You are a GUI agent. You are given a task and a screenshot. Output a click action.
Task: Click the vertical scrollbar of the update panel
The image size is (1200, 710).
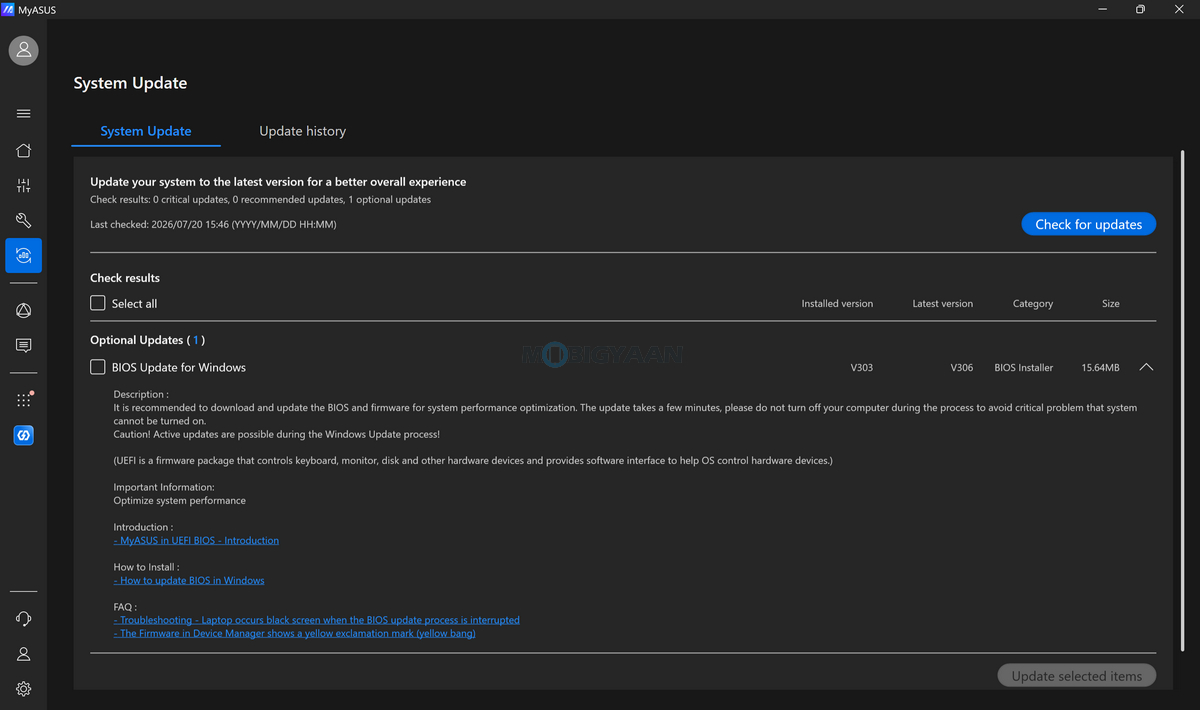pyautogui.click(x=1183, y=400)
